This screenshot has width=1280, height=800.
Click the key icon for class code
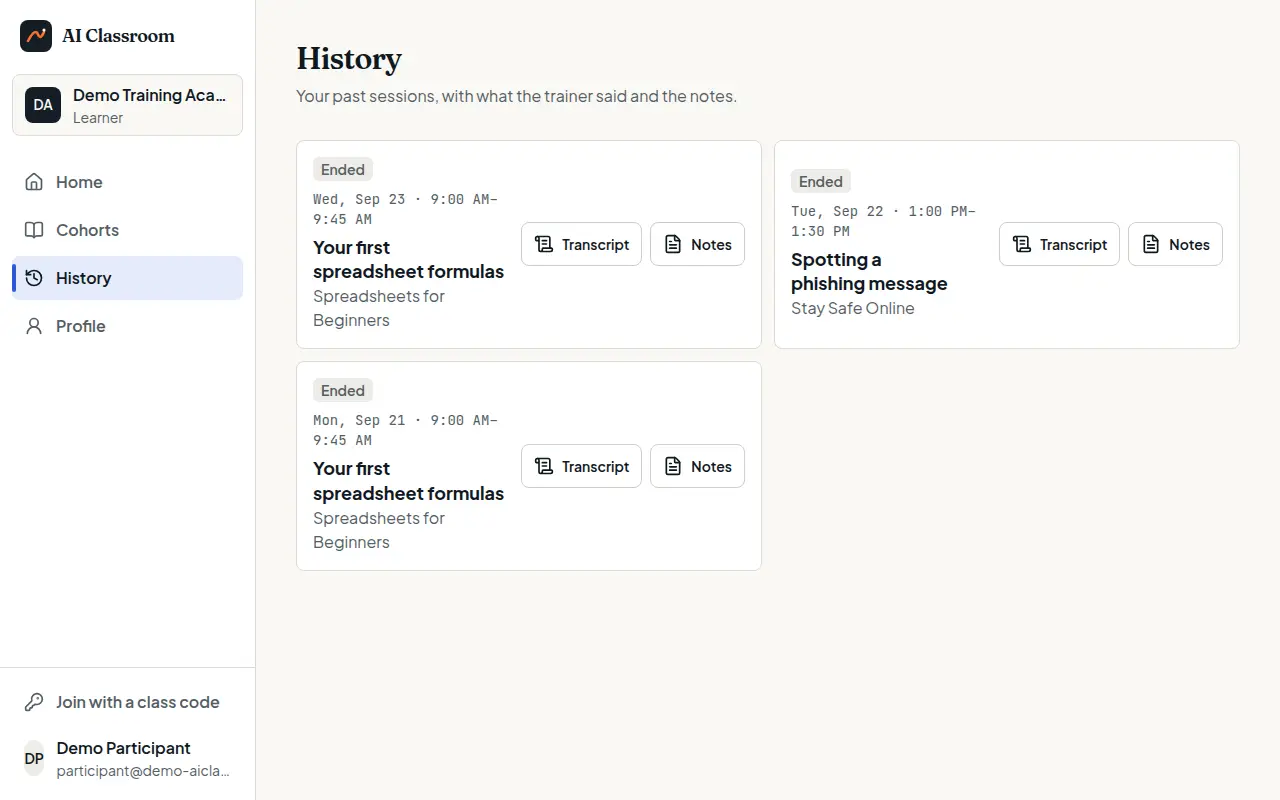[34, 702]
